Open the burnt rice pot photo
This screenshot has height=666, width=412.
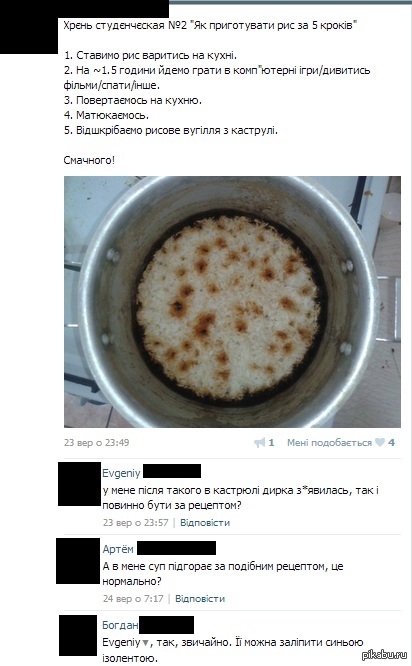pos(232,302)
